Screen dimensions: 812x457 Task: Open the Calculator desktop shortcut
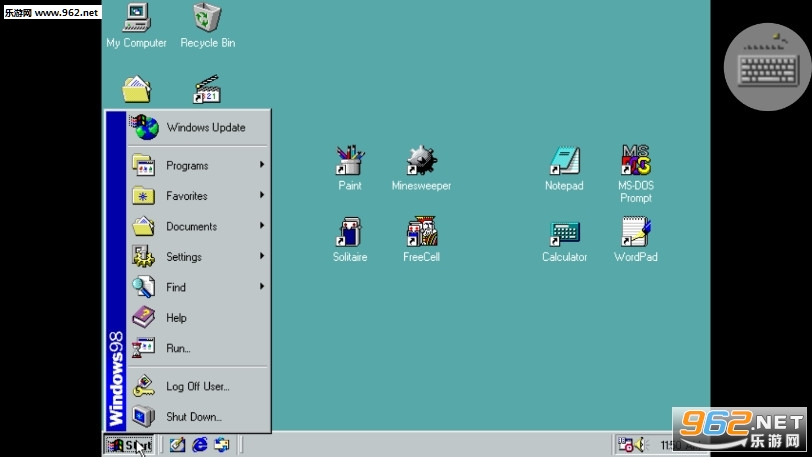[x=564, y=232]
